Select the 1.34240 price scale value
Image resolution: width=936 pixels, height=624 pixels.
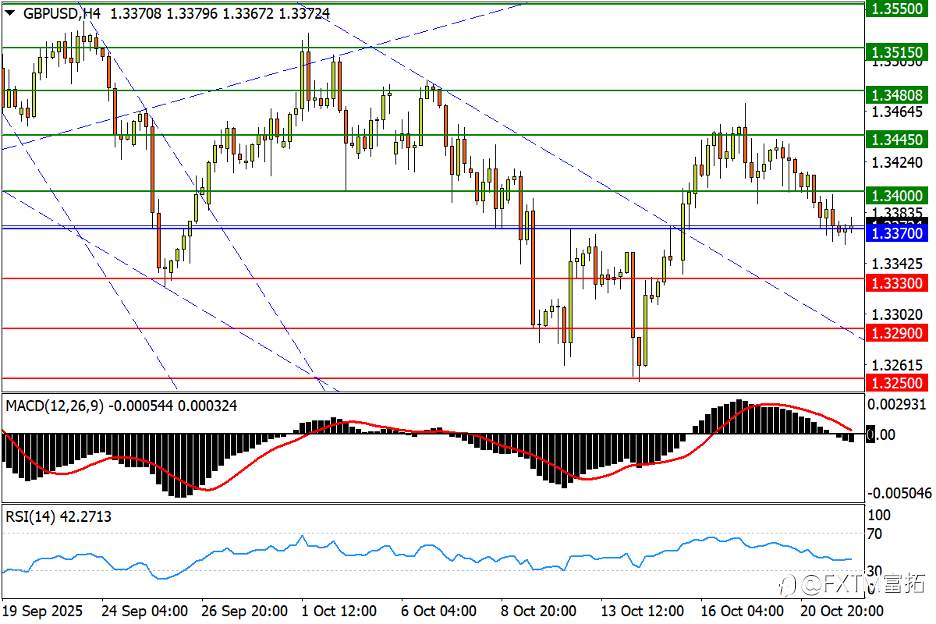pyautogui.click(x=897, y=162)
